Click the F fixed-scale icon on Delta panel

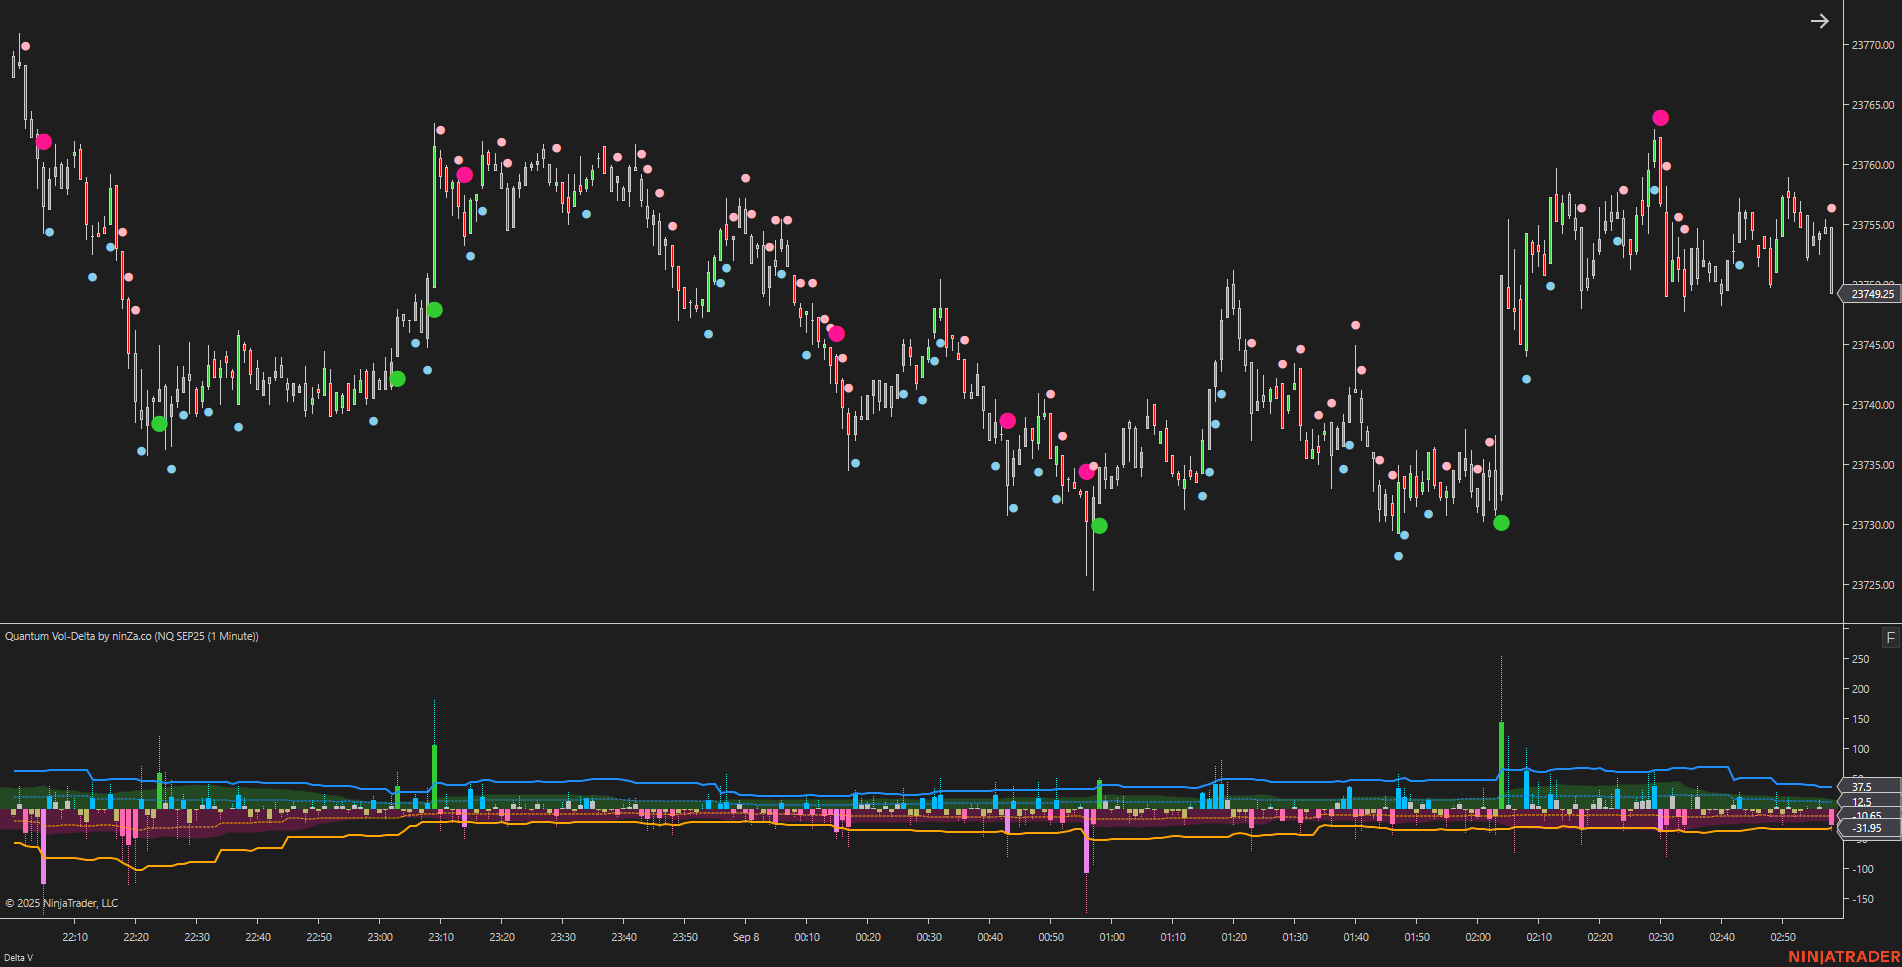click(x=1889, y=636)
